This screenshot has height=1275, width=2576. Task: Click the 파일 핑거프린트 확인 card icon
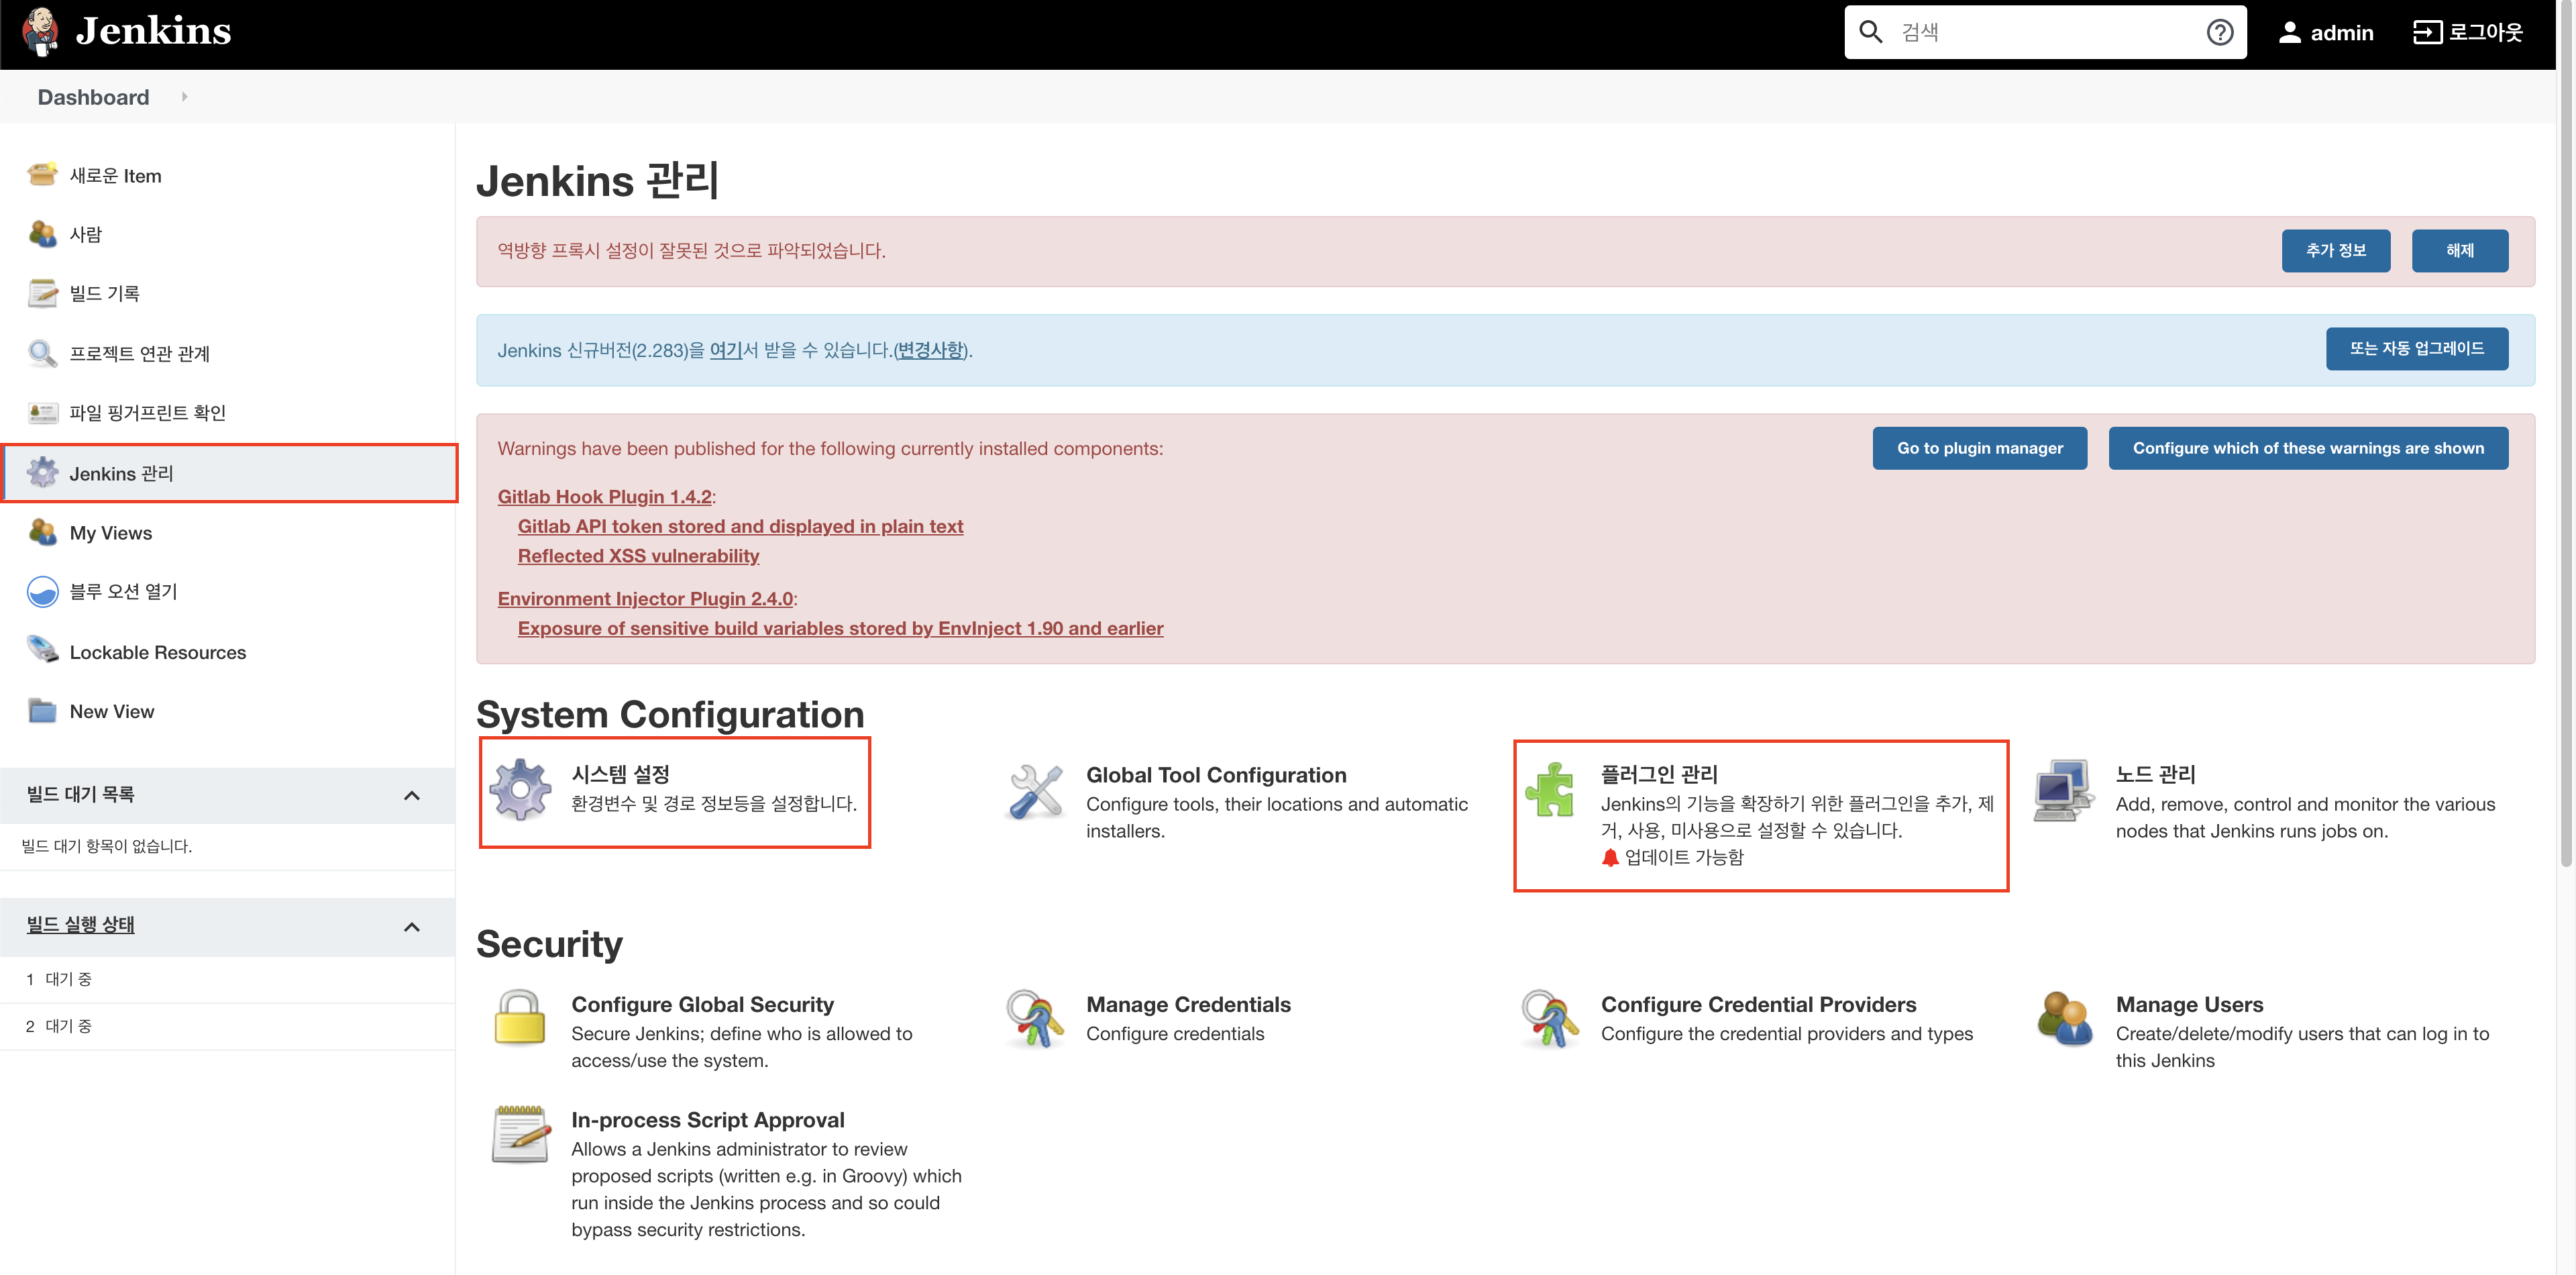tap(42, 412)
